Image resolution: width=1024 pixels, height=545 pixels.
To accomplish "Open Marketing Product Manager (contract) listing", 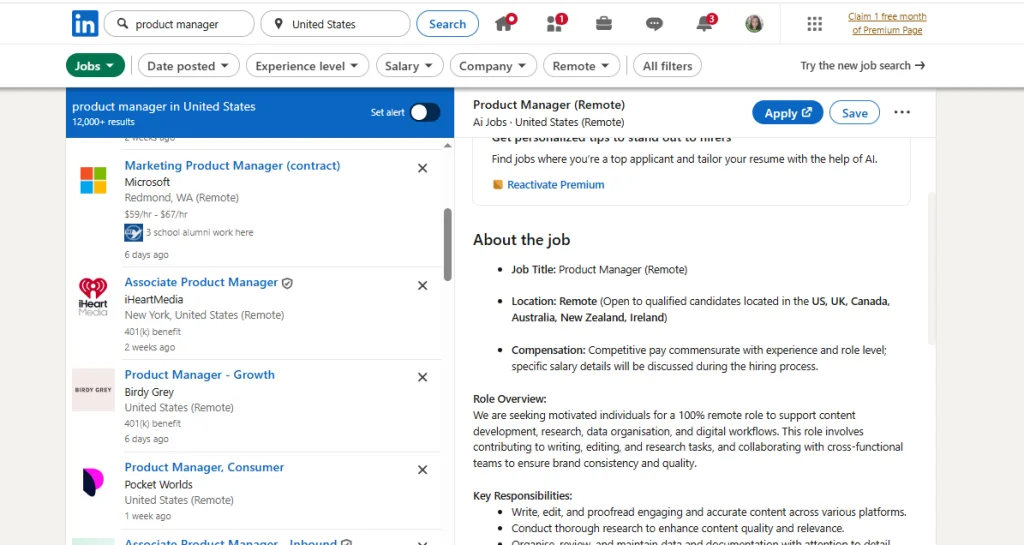I will 232,166.
